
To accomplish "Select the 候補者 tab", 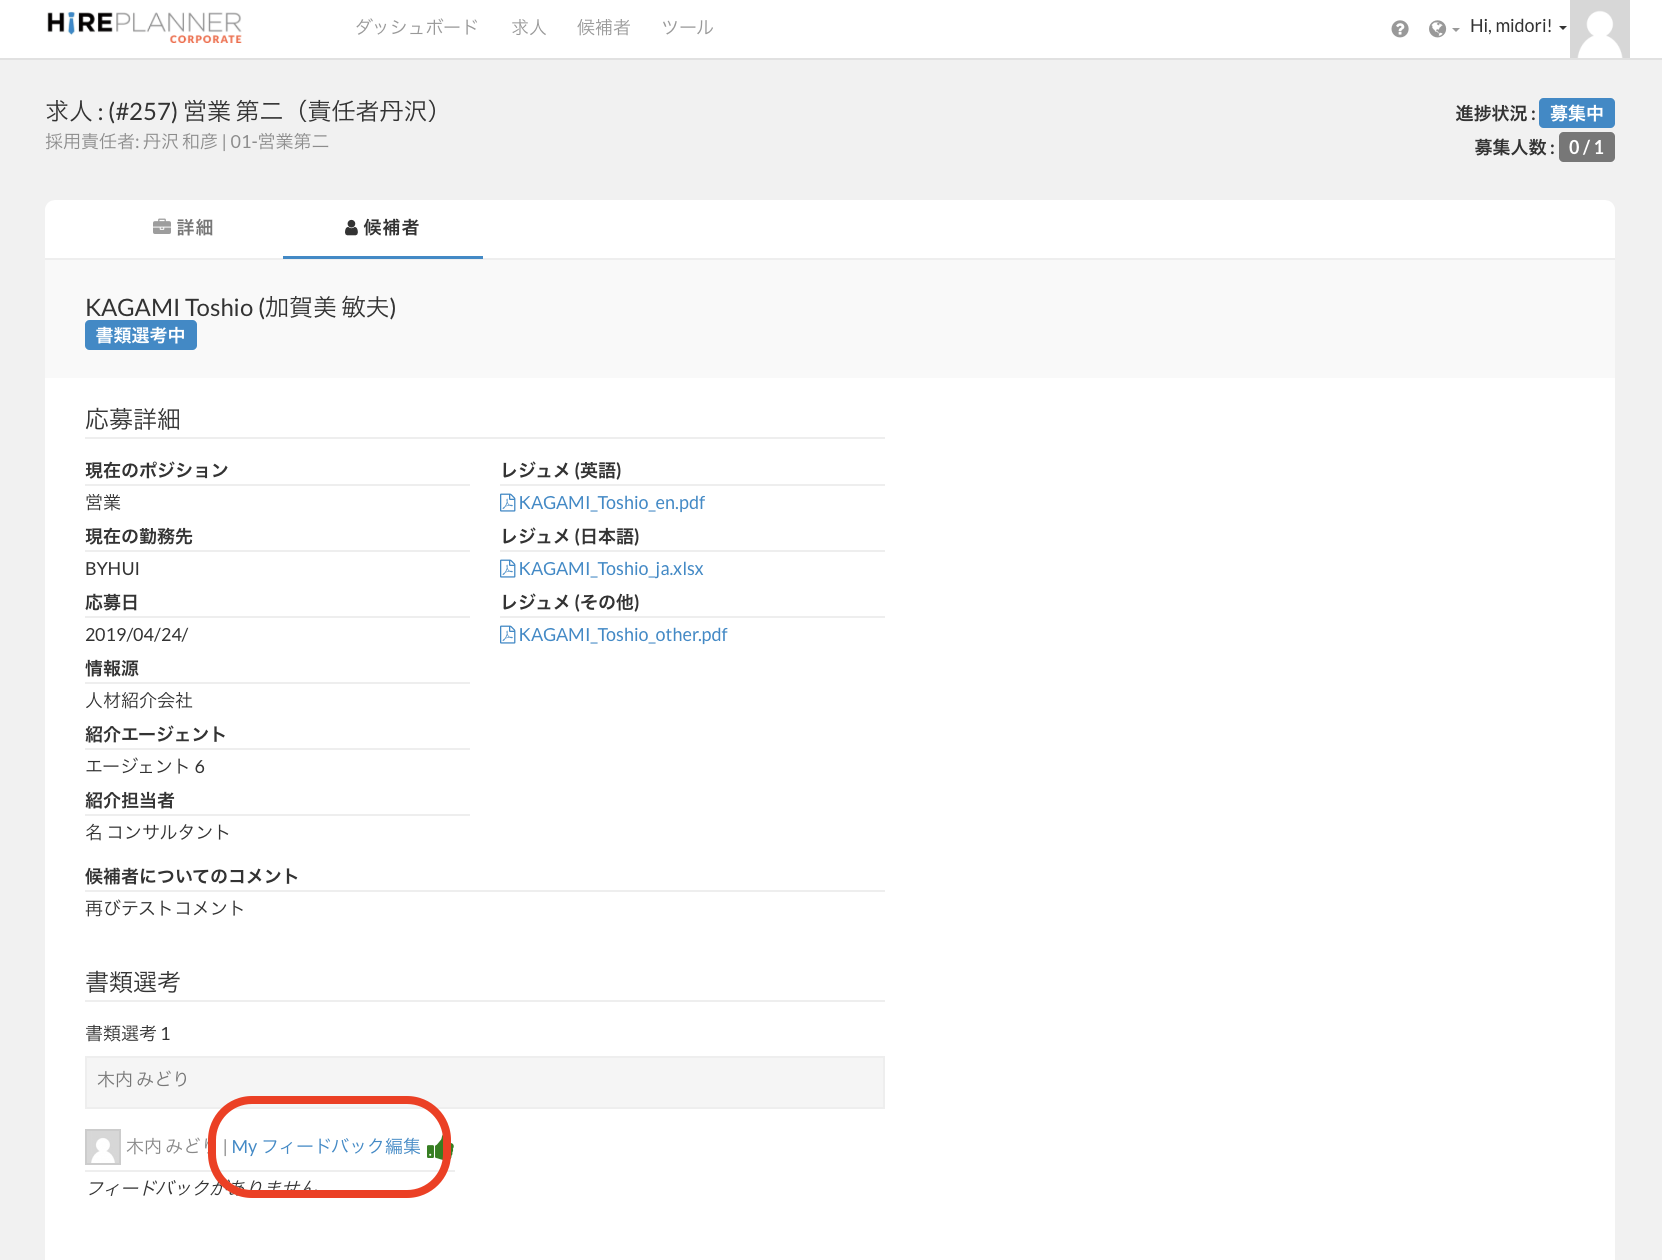I will click(x=382, y=228).
